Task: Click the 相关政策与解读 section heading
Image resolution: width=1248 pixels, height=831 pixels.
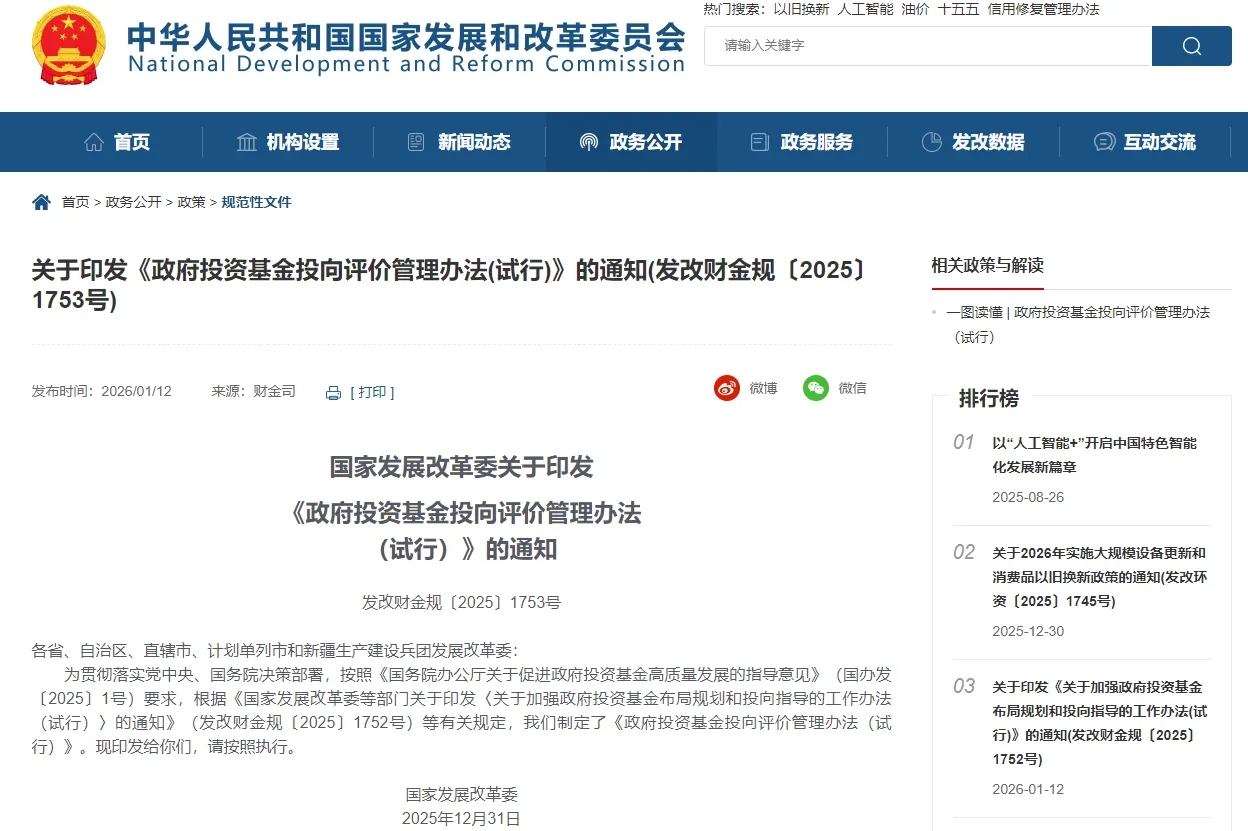Action: [x=987, y=265]
